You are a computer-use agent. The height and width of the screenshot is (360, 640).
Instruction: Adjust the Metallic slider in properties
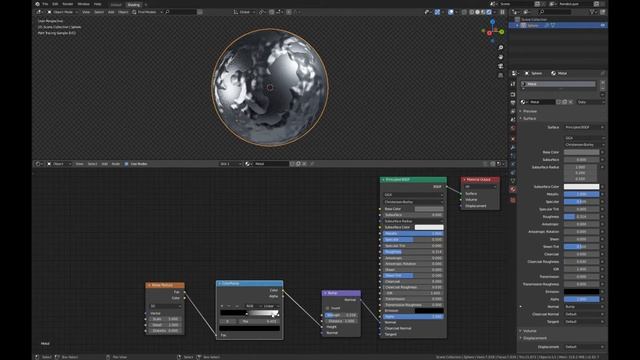(581, 194)
